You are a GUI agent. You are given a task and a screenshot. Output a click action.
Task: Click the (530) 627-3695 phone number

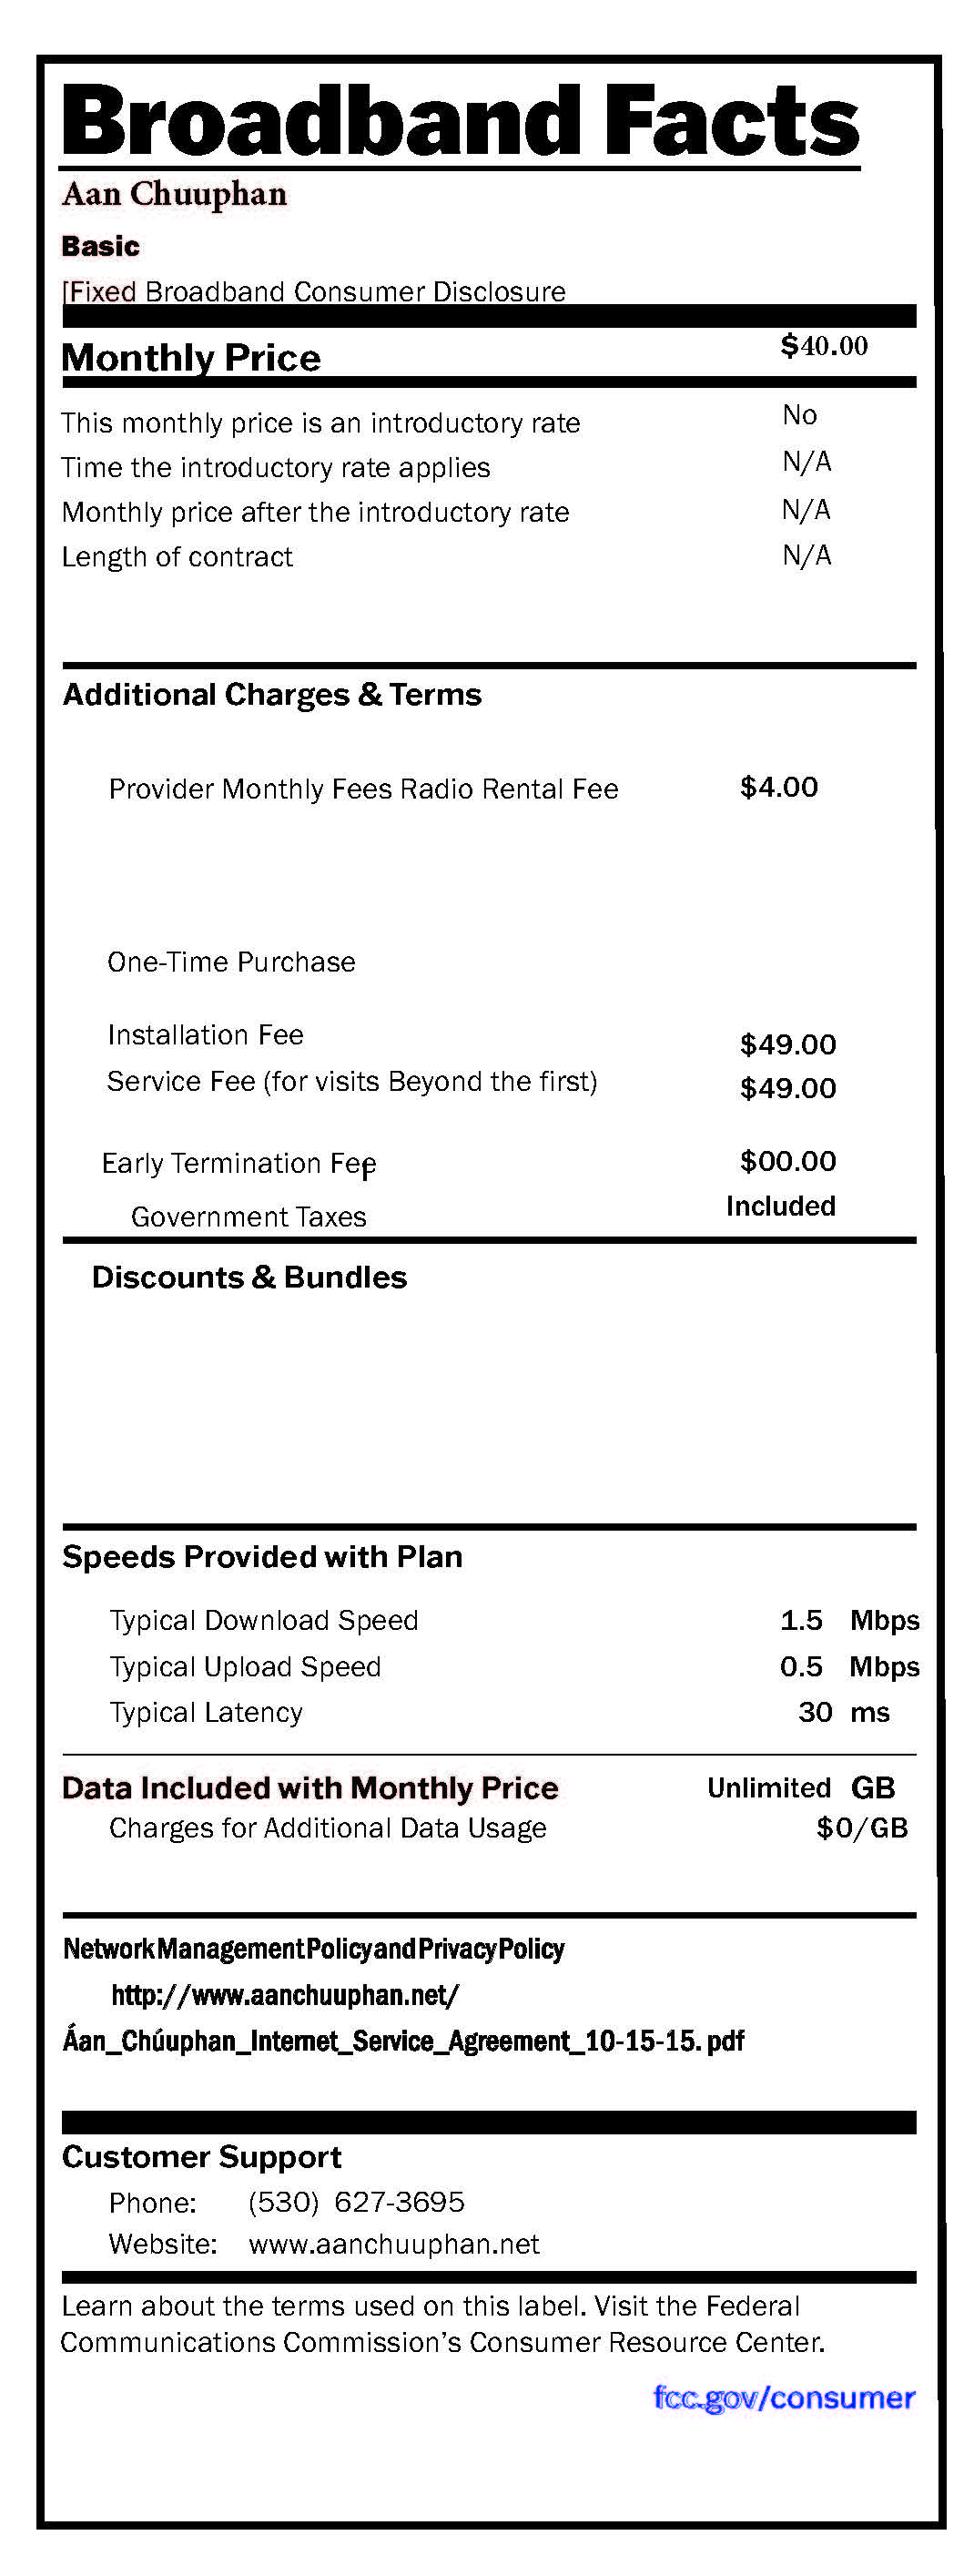[x=356, y=2202]
